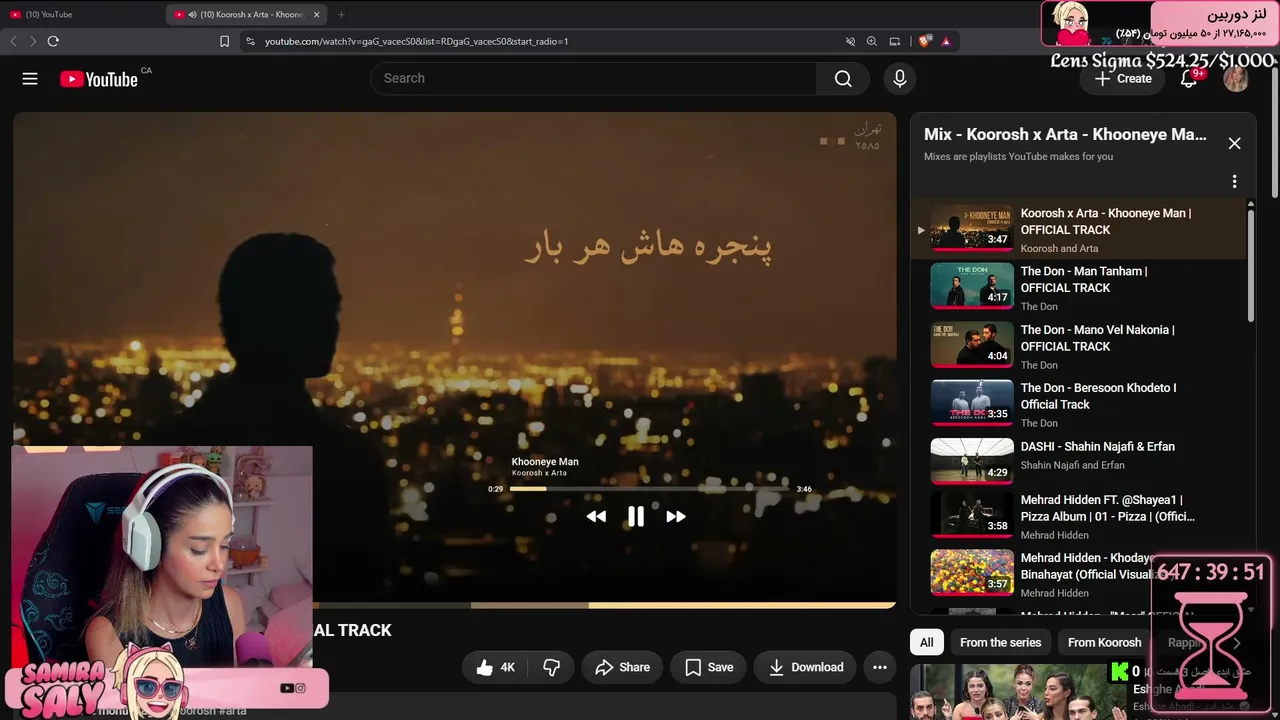Go to the YouTube home logo

coord(99,79)
